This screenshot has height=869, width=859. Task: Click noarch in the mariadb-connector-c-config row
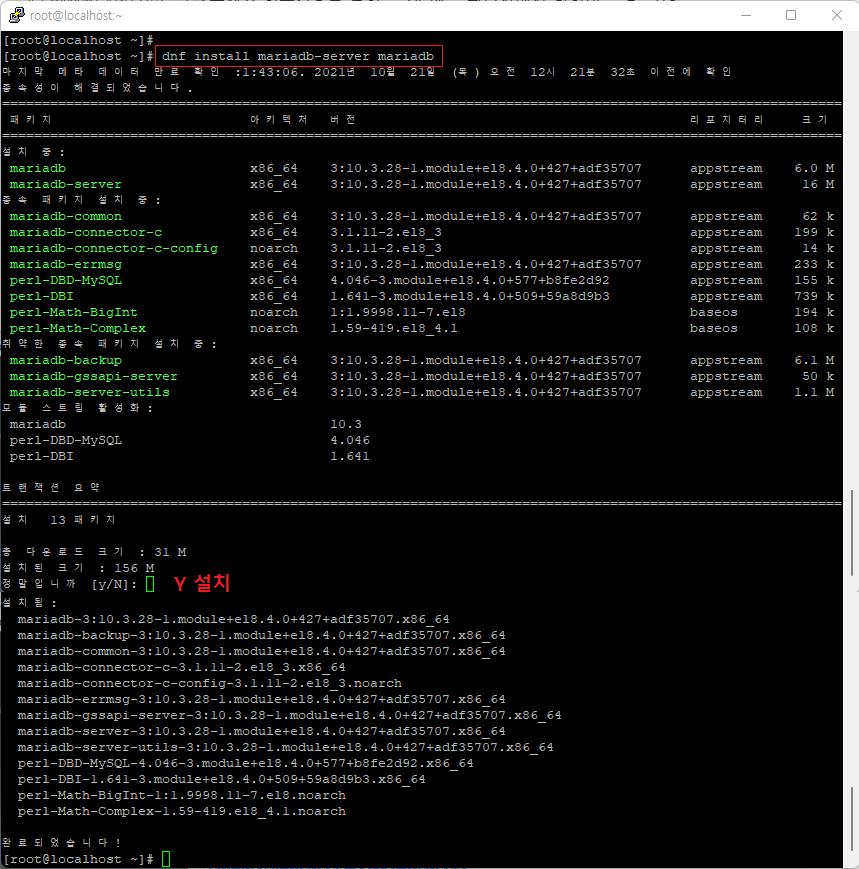pyautogui.click(x=274, y=248)
